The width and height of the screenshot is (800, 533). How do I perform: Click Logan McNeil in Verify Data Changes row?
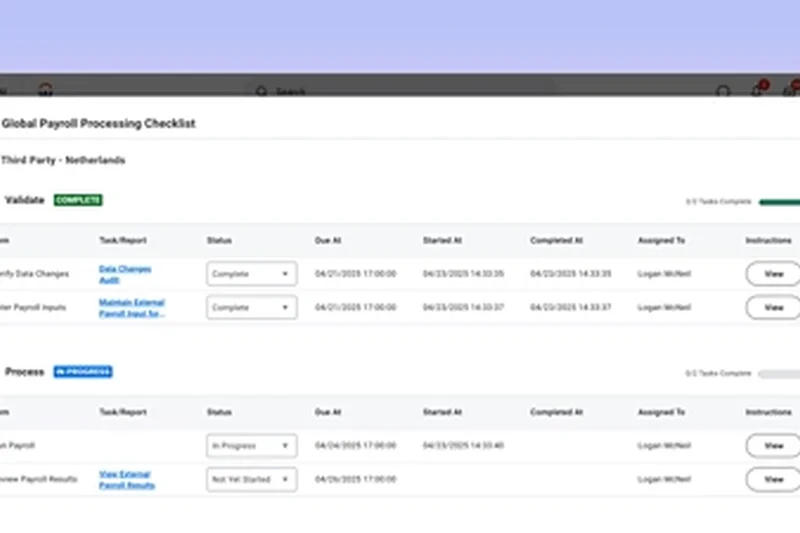pyautogui.click(x=664, y=274)
